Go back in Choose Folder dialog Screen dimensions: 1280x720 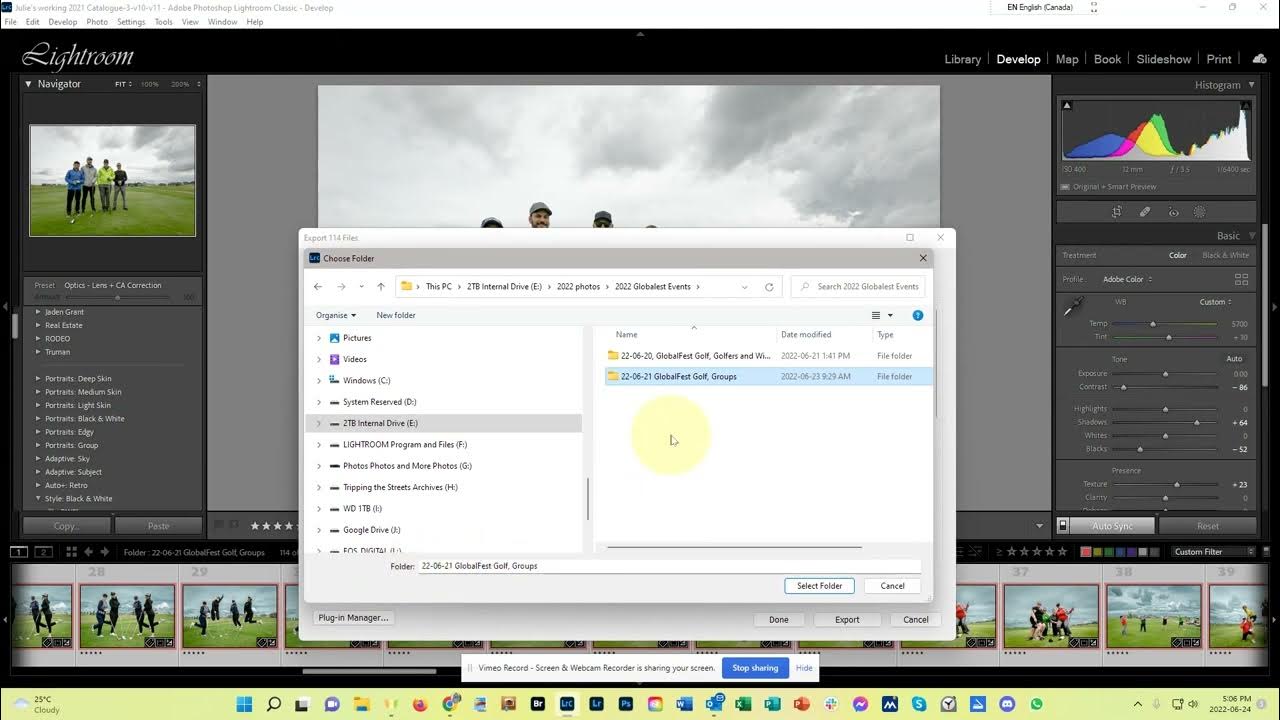[318, 287]
